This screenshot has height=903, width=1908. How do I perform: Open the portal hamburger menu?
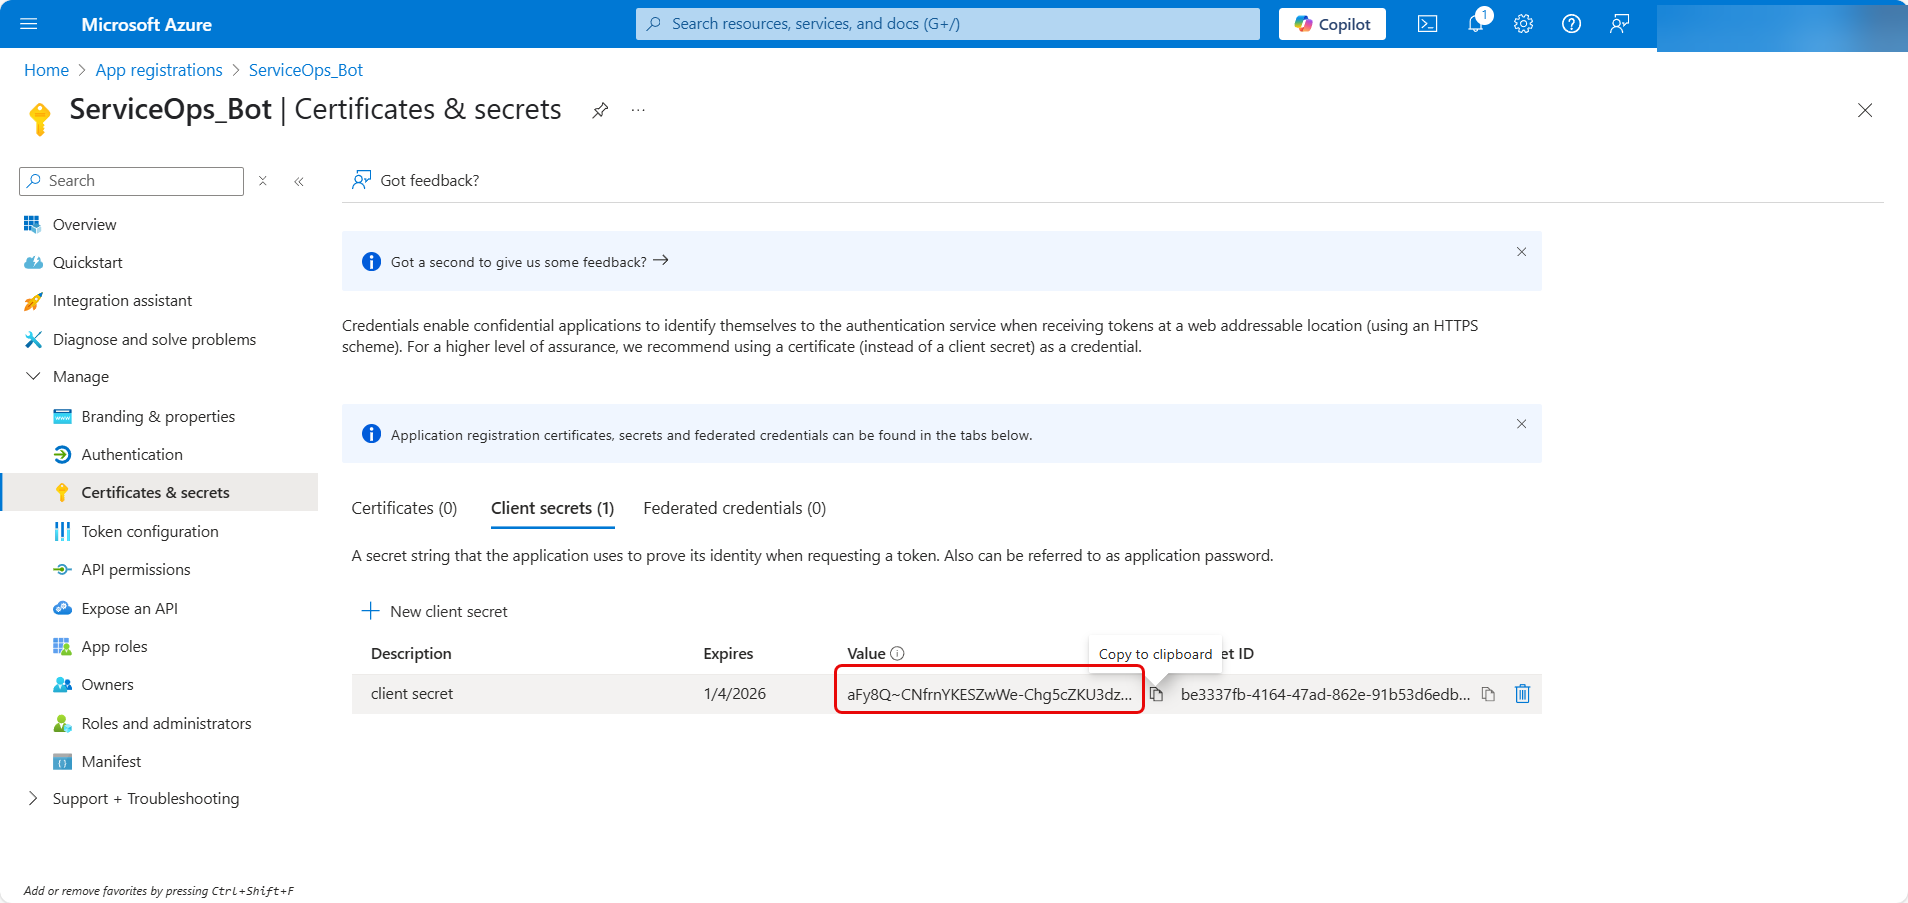coord(28,24)
